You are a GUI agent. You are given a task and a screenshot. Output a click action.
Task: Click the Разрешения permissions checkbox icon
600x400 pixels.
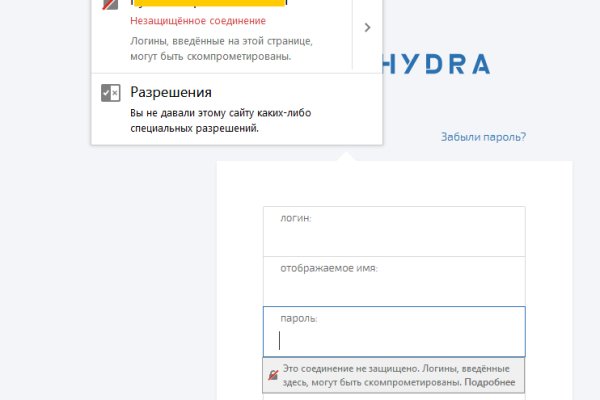tap(110, 93)
